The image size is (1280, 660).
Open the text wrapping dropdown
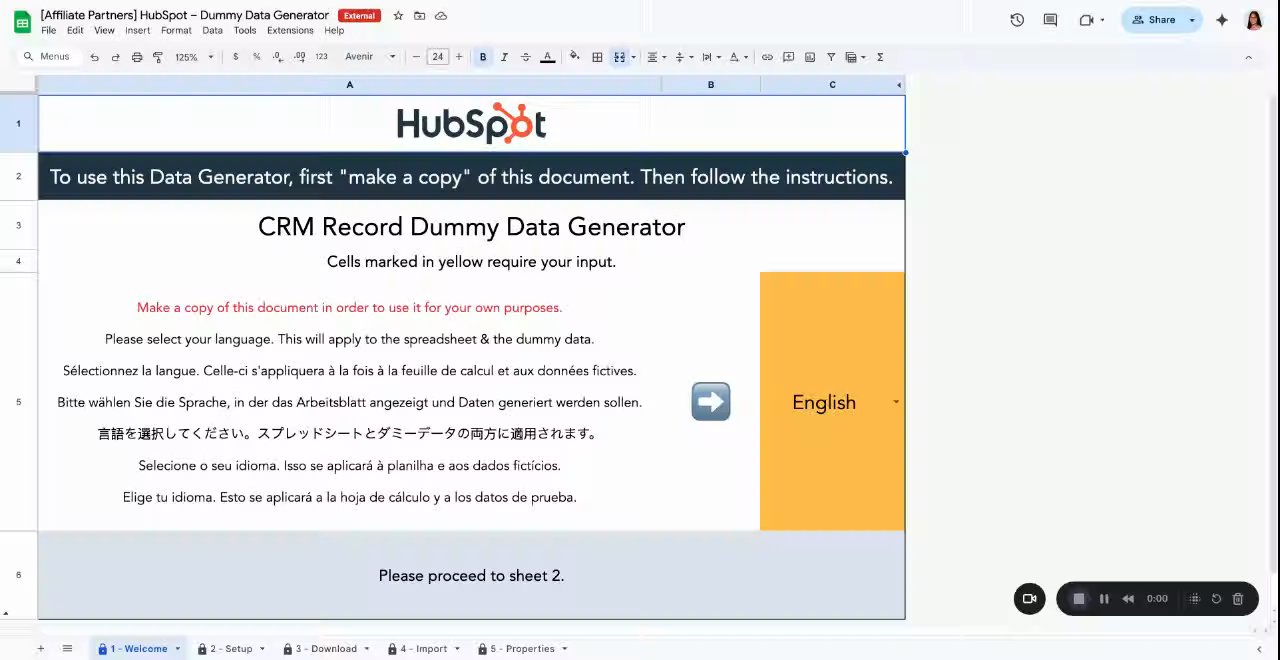[711, 57]
